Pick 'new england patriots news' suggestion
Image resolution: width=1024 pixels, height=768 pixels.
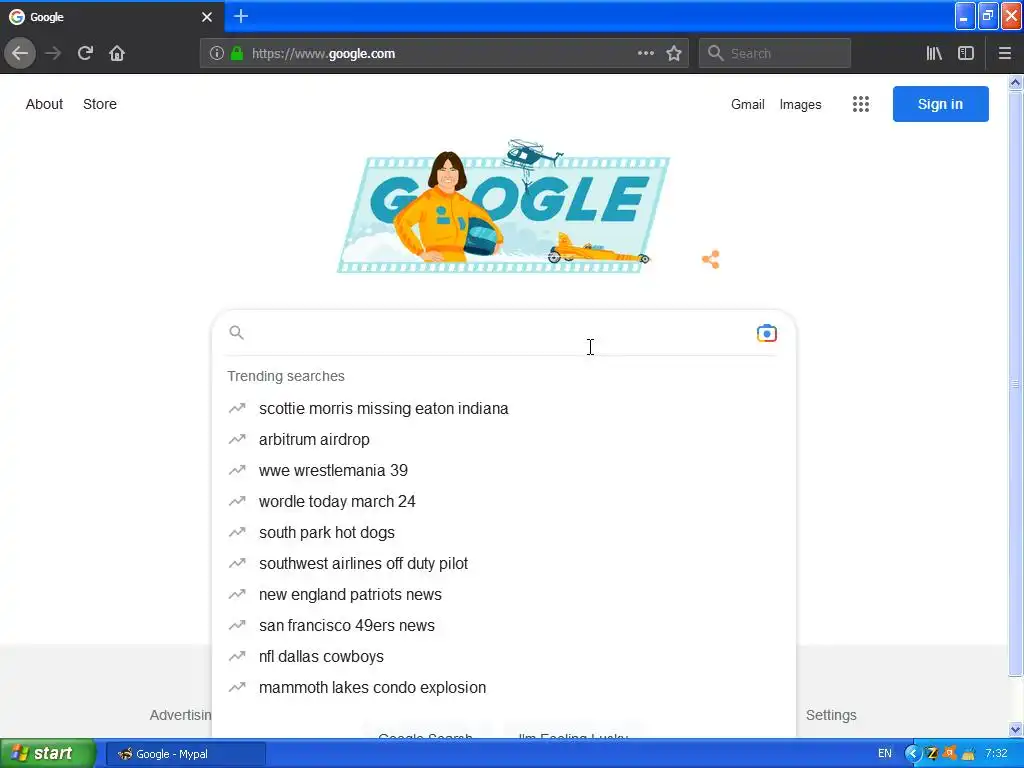[504, 594]
